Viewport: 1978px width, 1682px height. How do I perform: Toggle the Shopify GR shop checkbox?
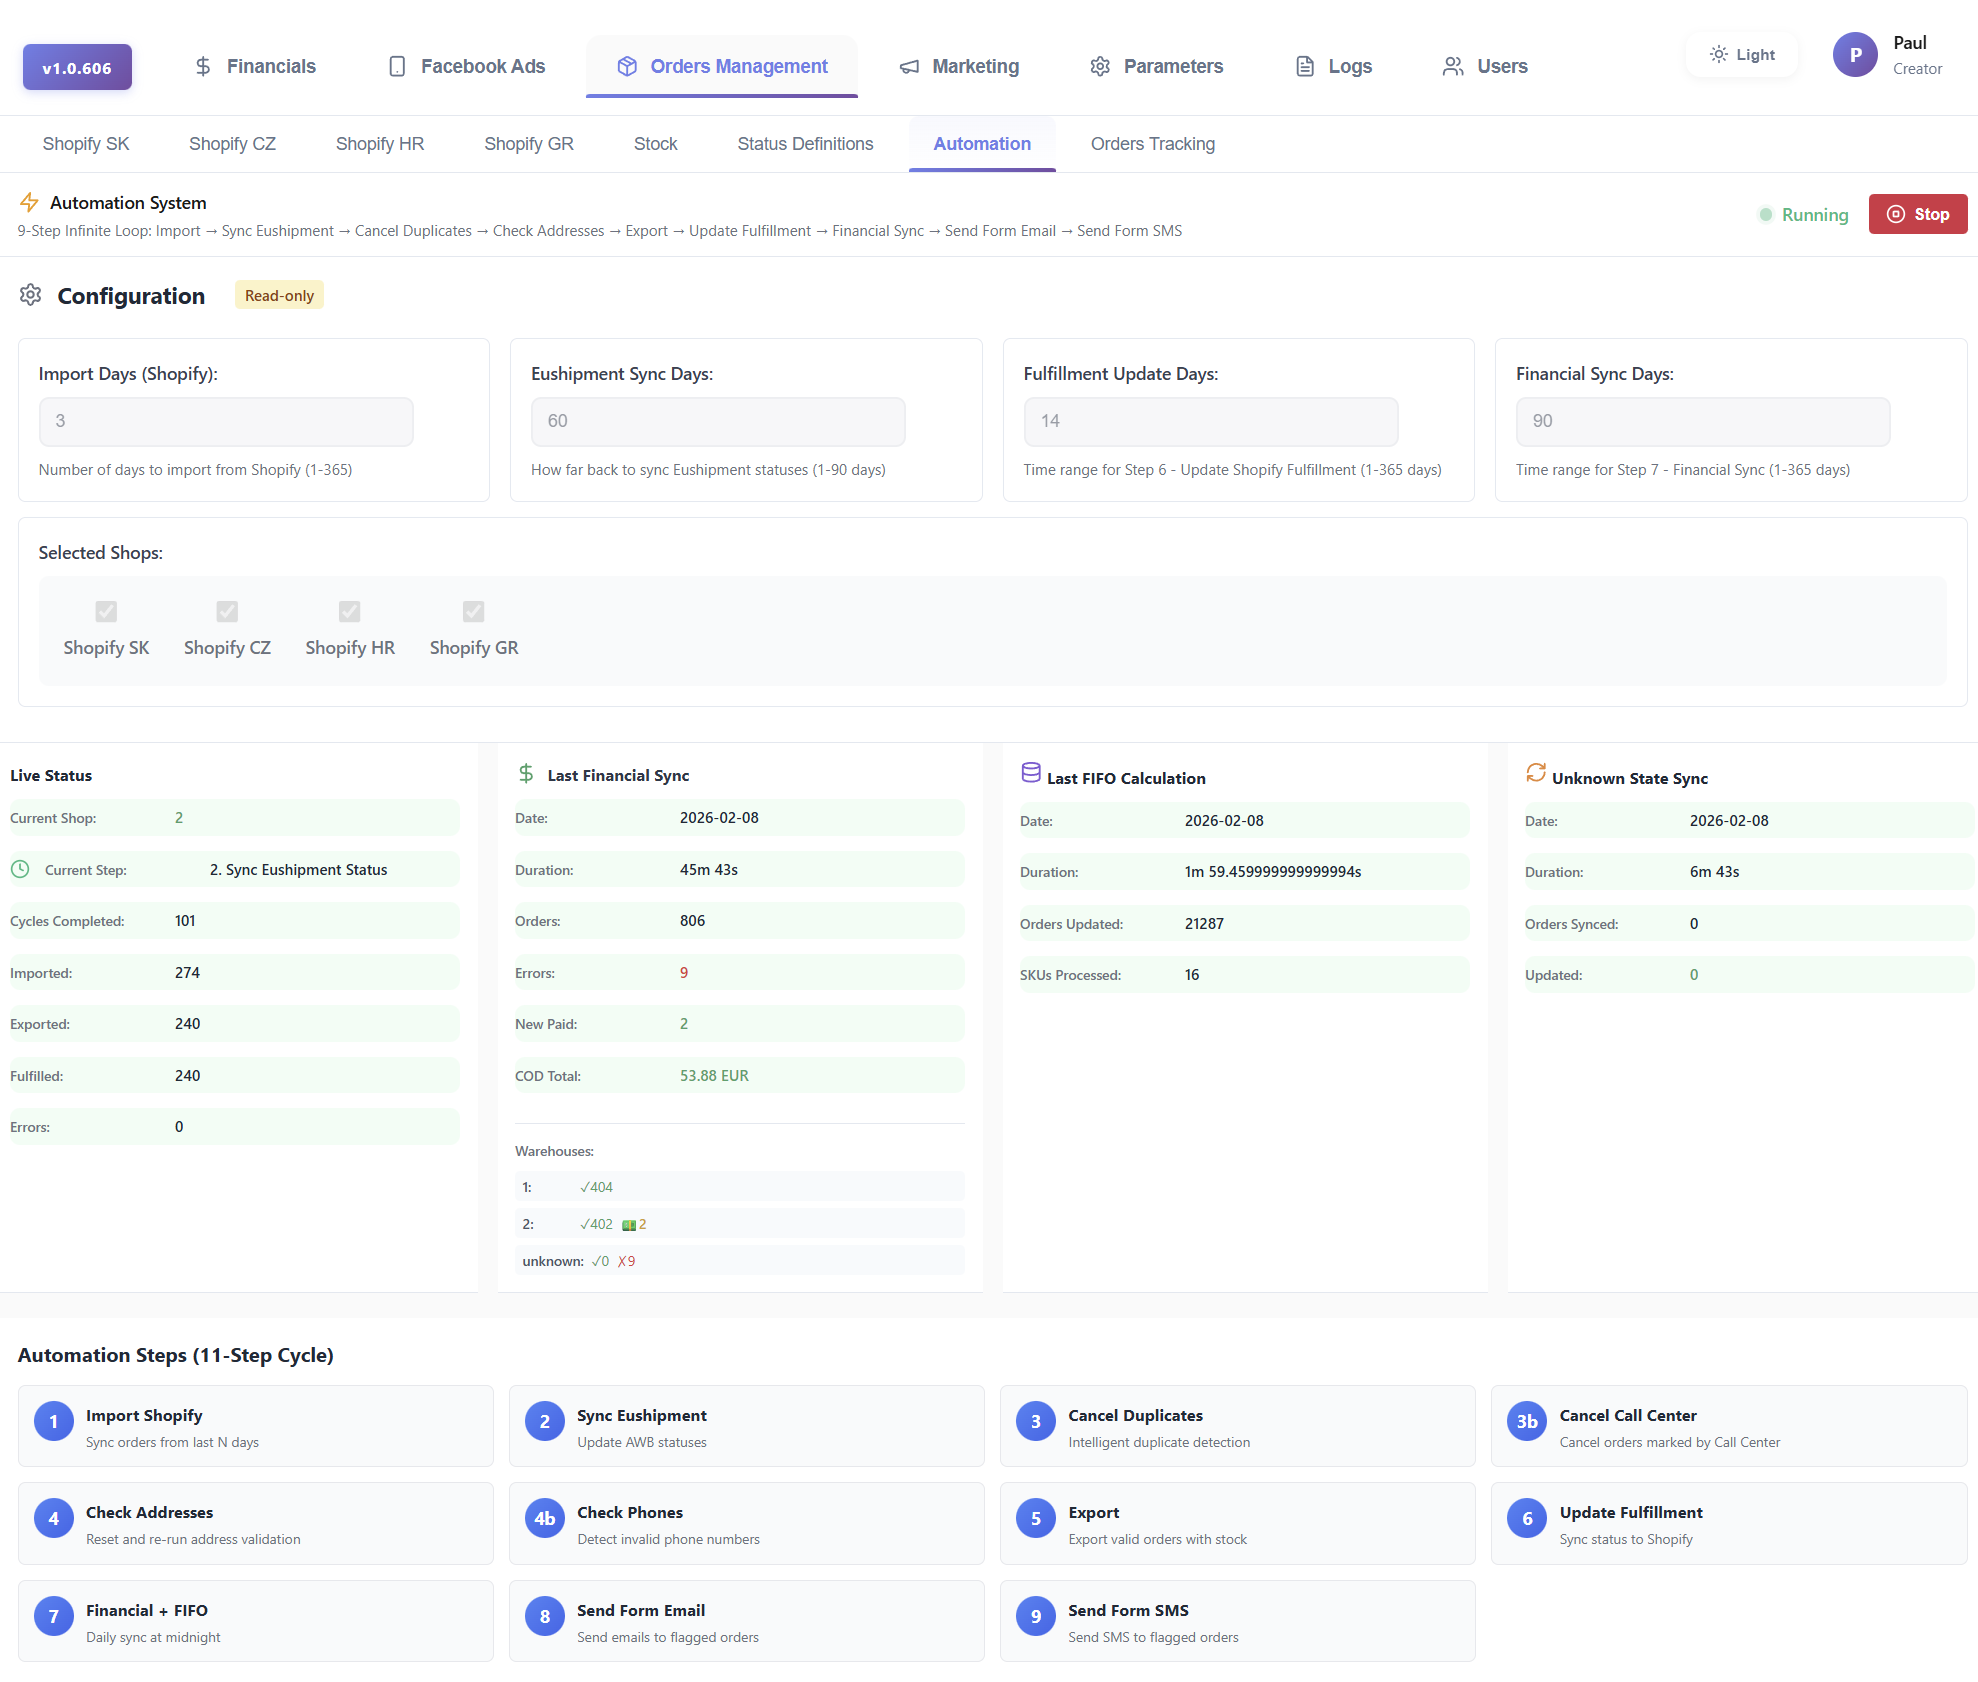(472, 611)
